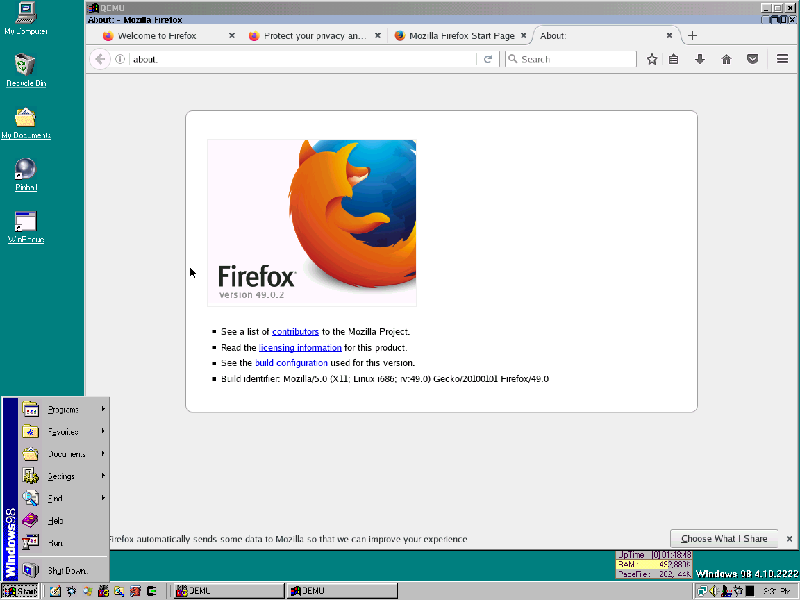Viewport: 800px width, 600px height.
Task: Click the Start button
Action: tap(20, 591)
